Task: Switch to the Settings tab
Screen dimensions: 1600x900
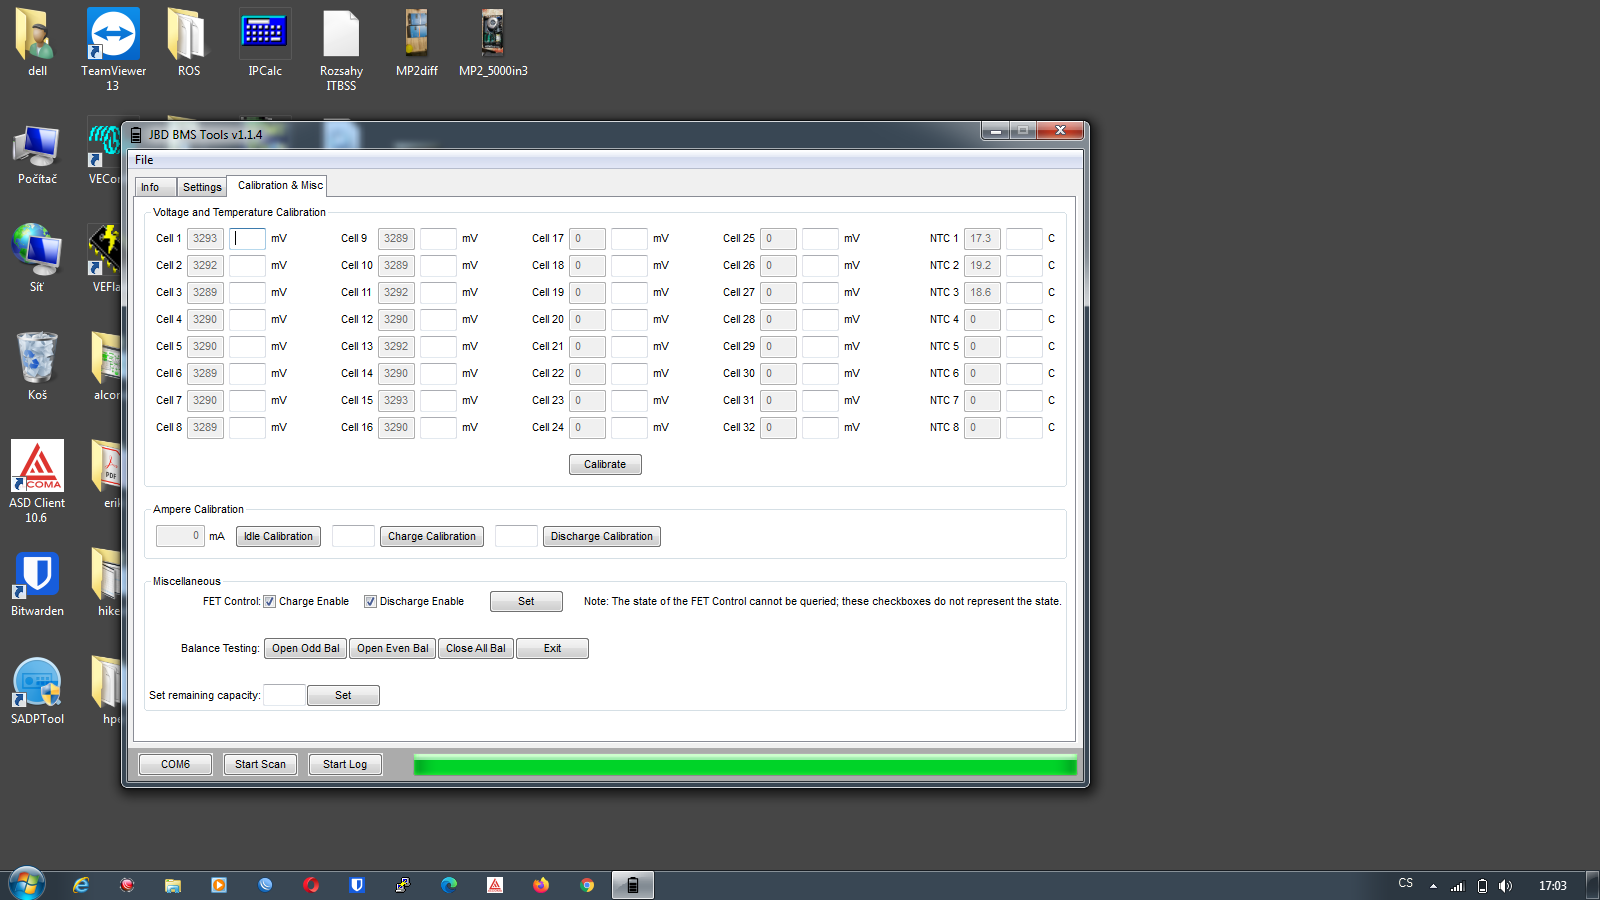Action: coord(202,187)
